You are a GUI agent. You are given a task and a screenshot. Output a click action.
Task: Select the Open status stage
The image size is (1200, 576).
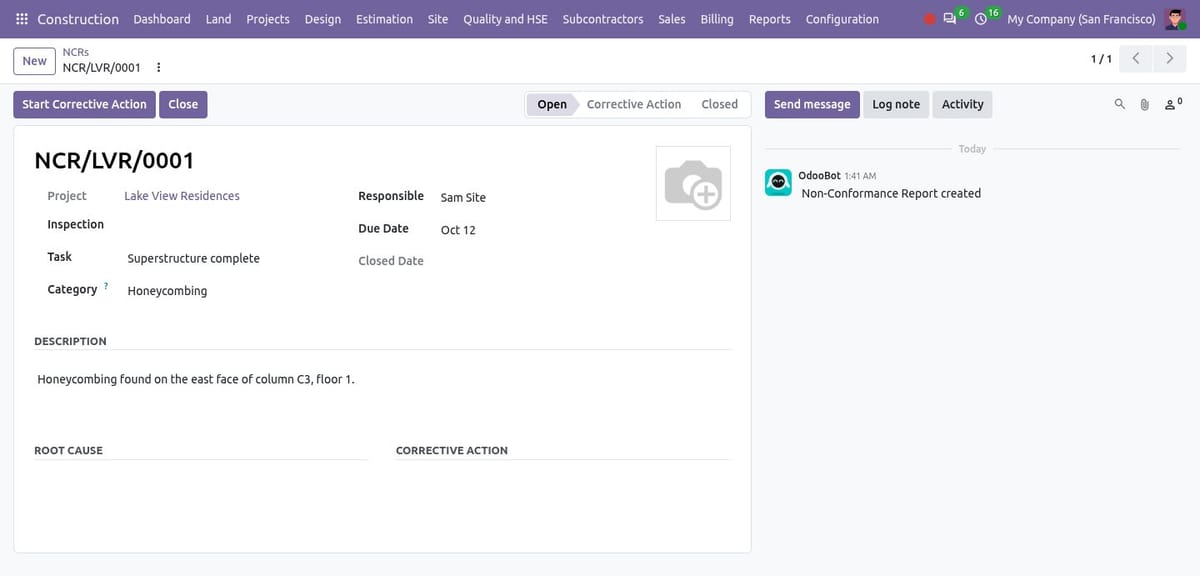(552, 104)
